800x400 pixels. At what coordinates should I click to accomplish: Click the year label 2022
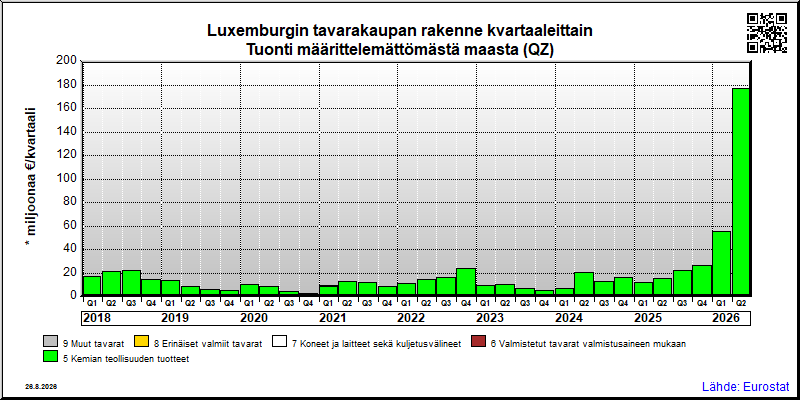[x=411, y=318]
